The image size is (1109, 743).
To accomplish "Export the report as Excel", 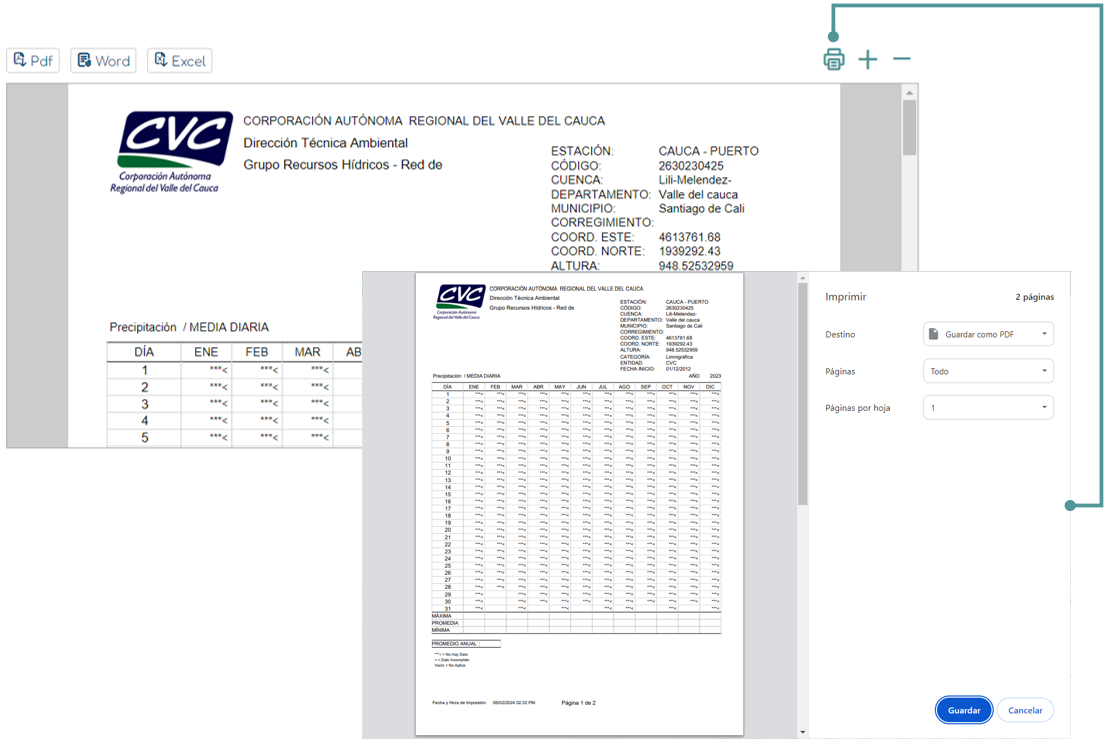I will coord(180,61).
